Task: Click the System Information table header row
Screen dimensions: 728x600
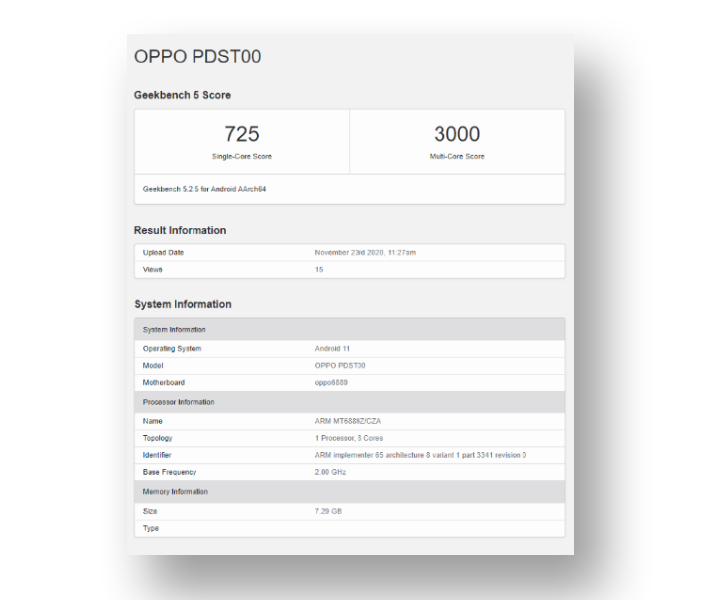Action: click(x=350, y=329)
